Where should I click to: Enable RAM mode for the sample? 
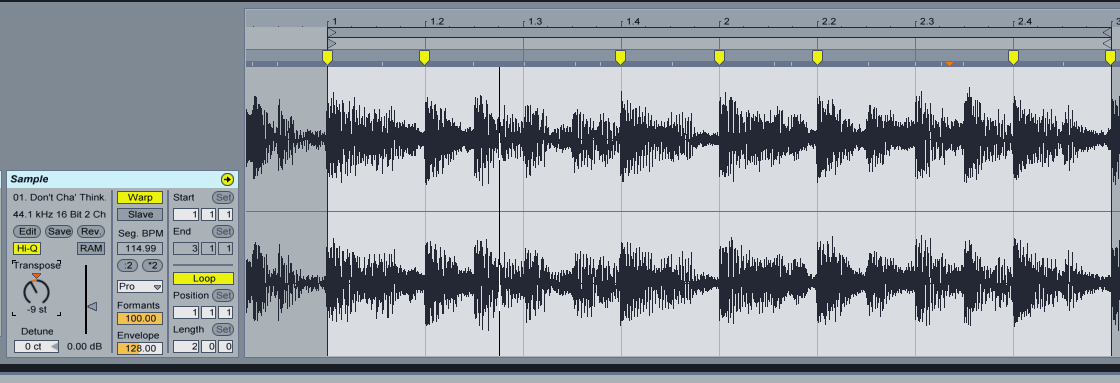91,249
